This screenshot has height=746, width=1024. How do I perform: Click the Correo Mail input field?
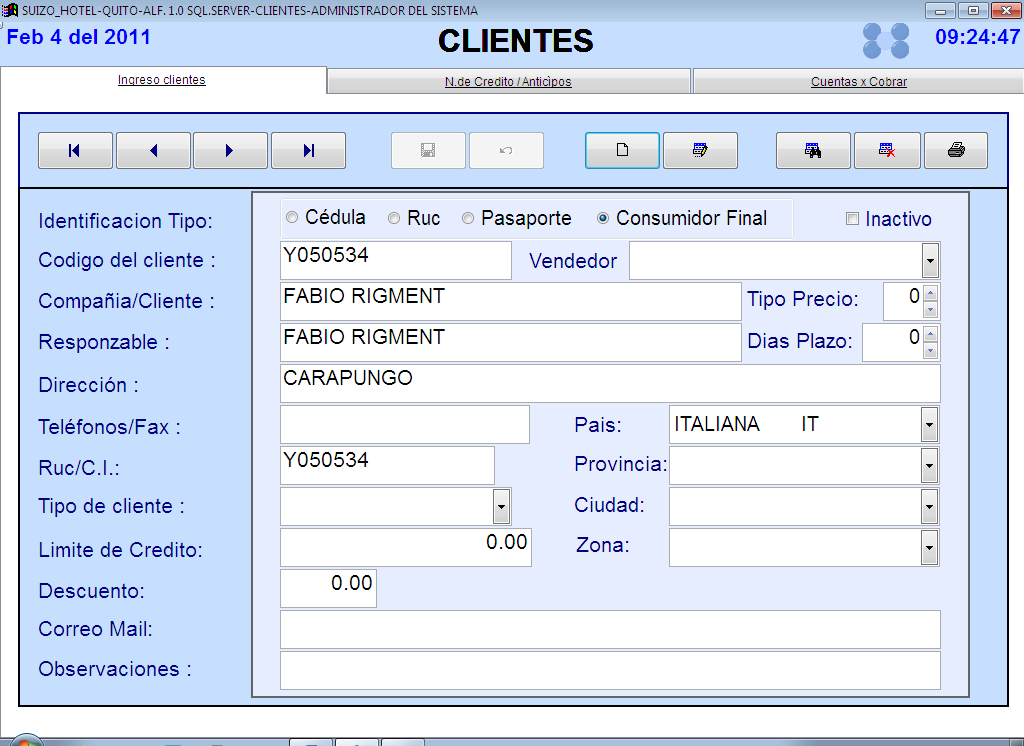[x=610, y=630]
